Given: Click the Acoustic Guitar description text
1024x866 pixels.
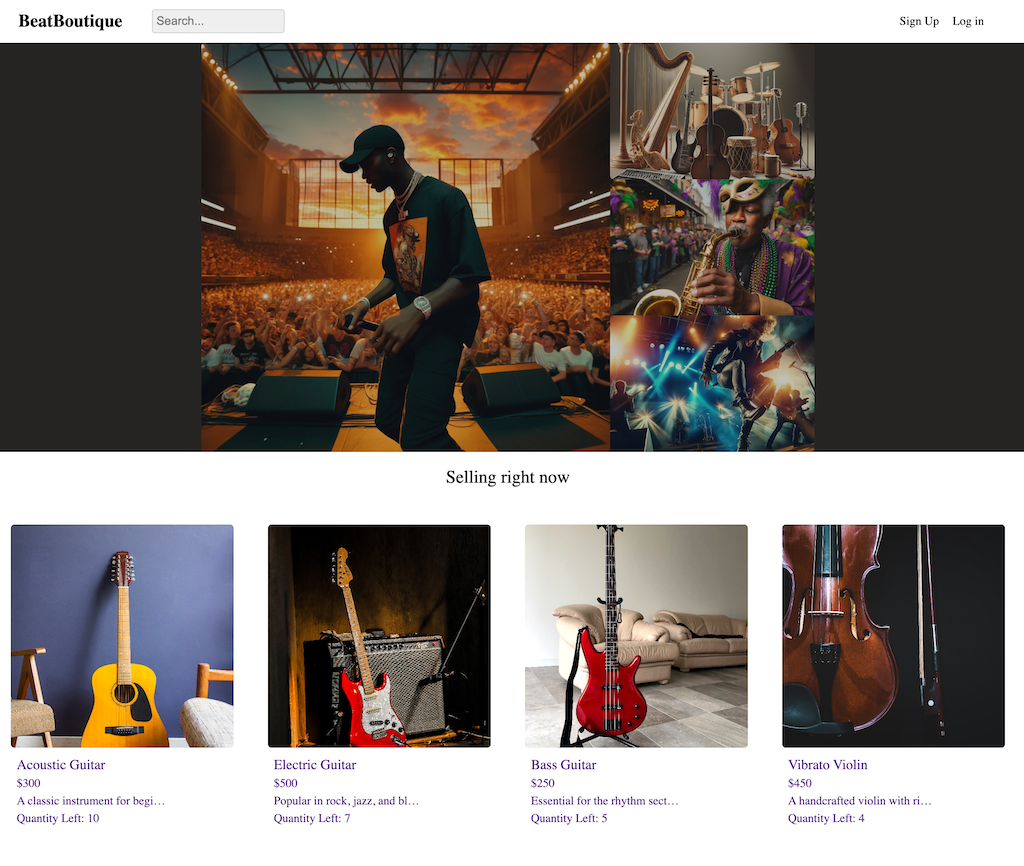Looking at the screenshot, I should click(91, 801).
